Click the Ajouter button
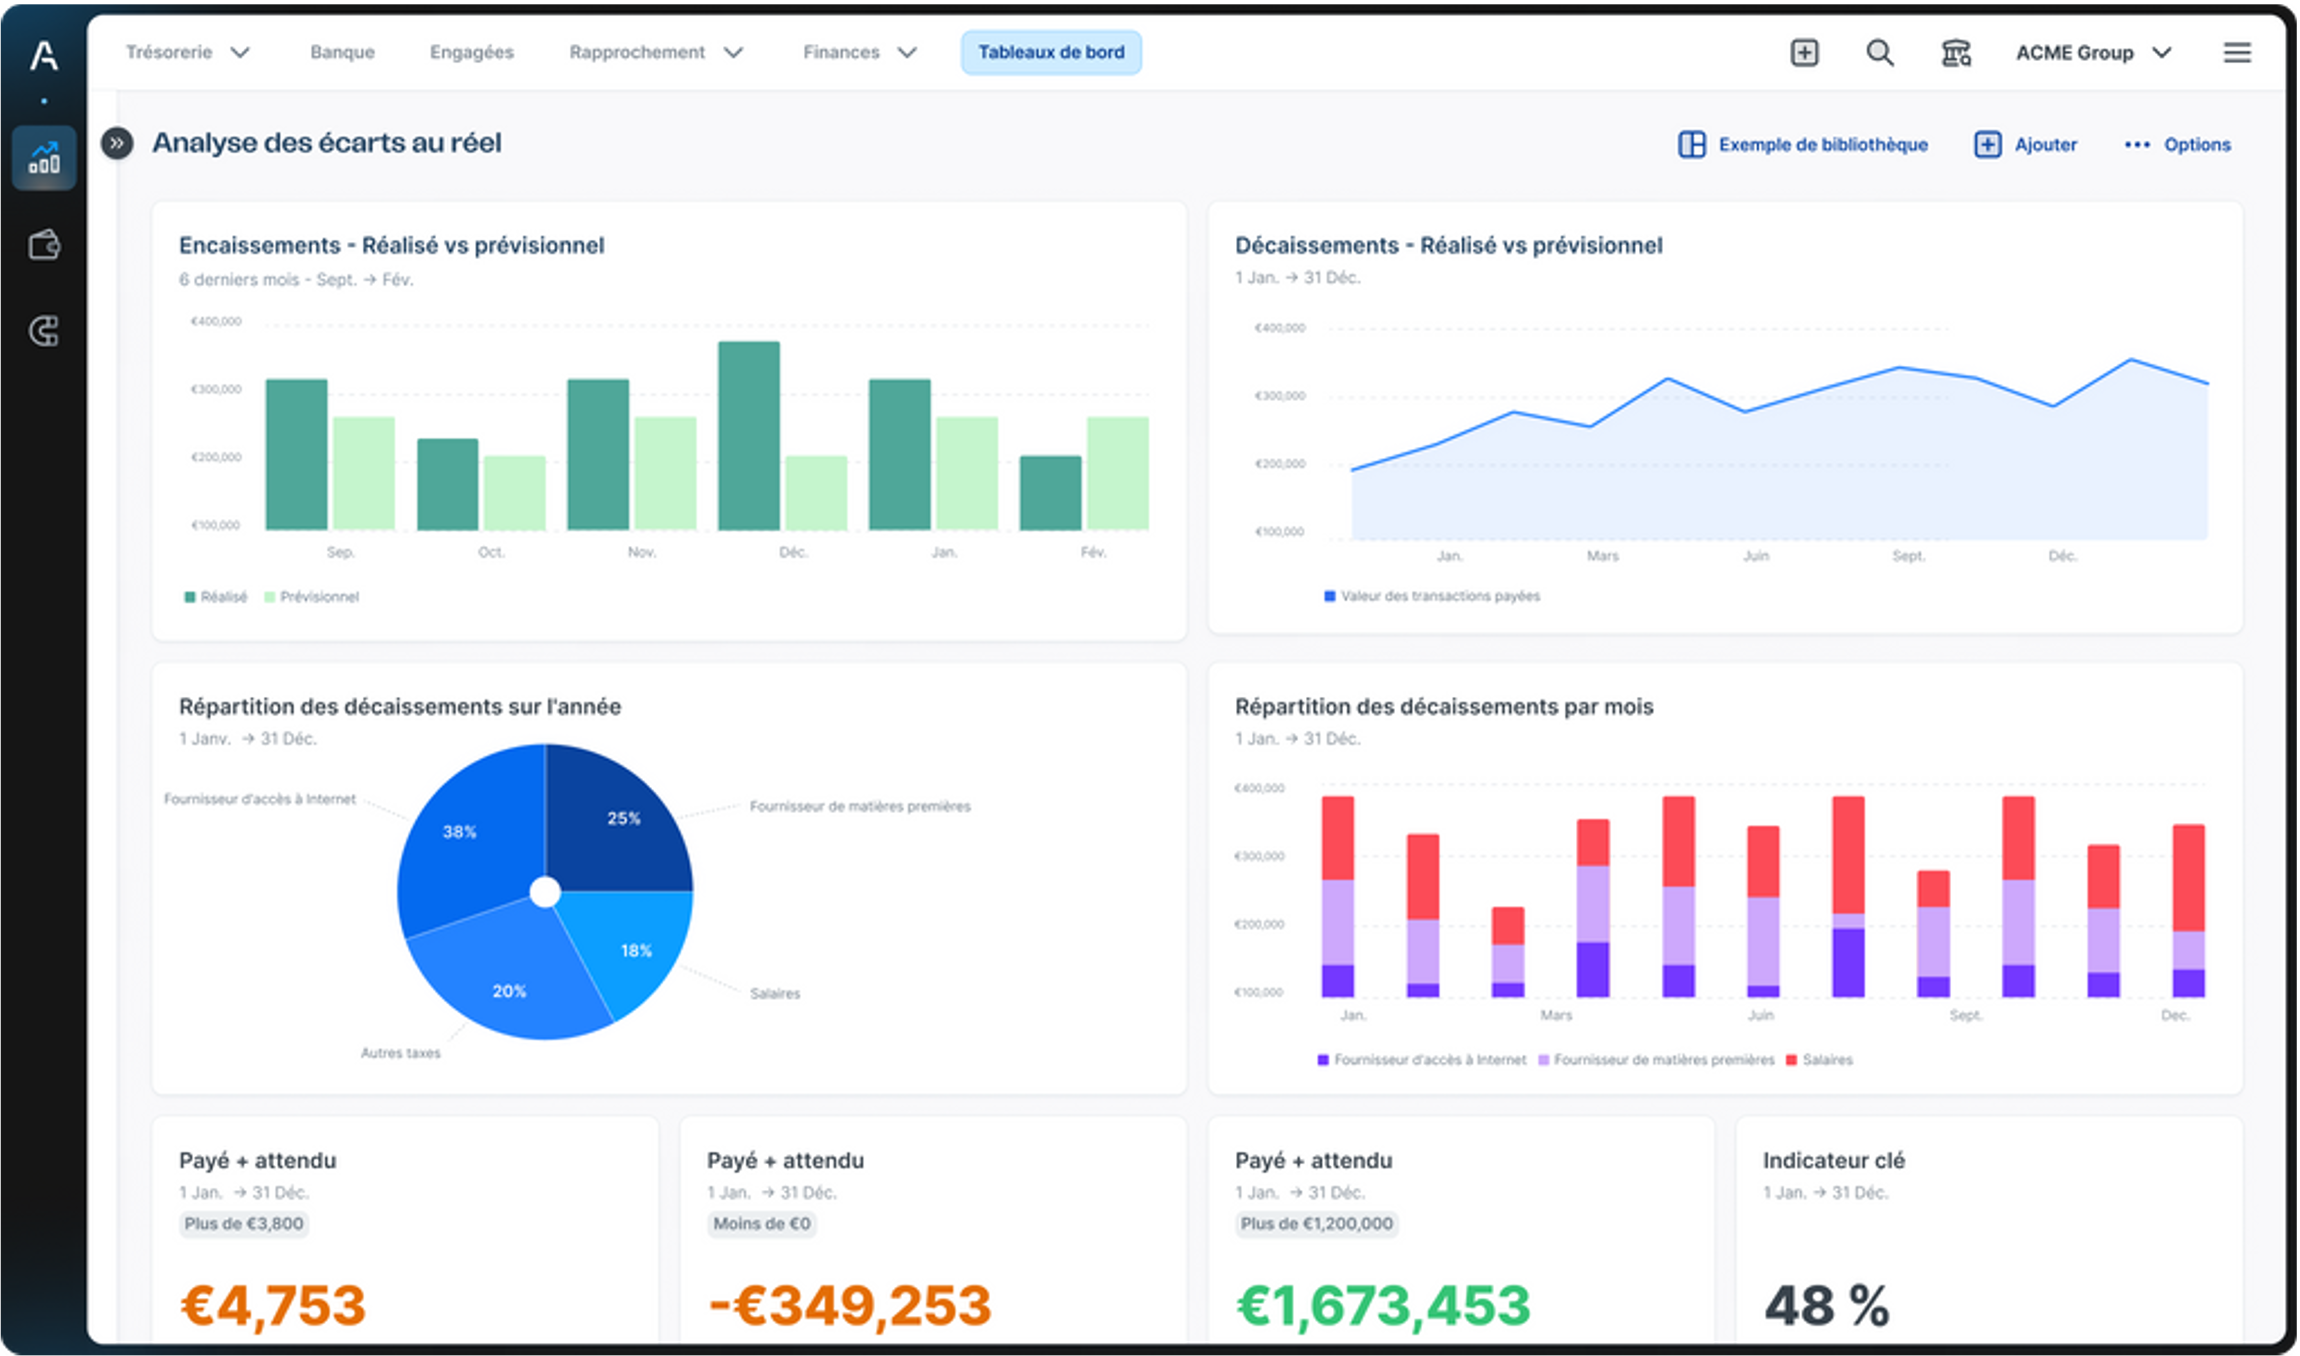This screenshot has height=1356, width=2300. pos(2026,145)
